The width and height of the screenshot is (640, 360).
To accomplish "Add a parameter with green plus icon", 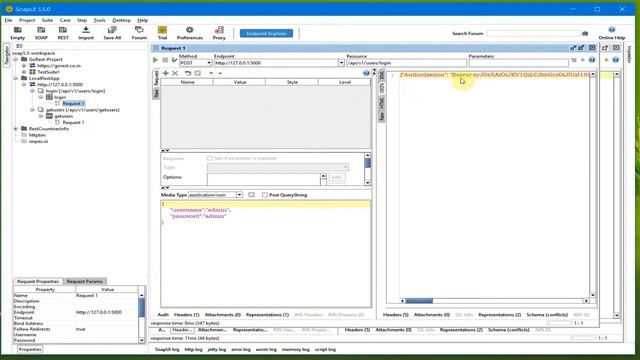I will 165,73.
